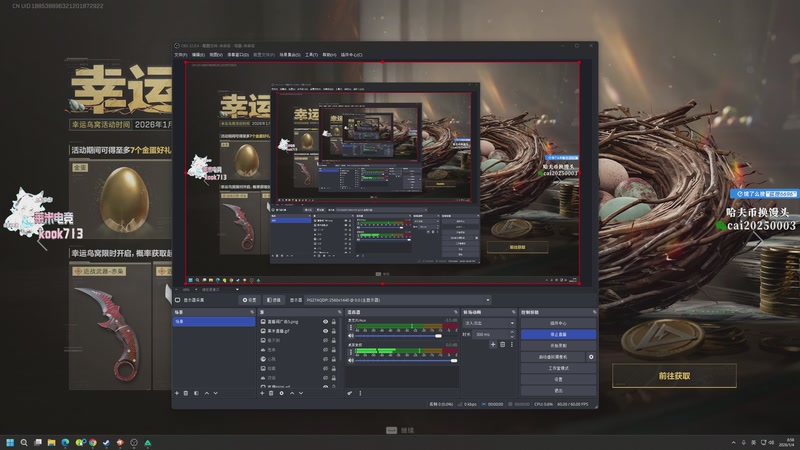
Task: Open the 显示器 display selection dropdown
Action: tap(398, 300)
